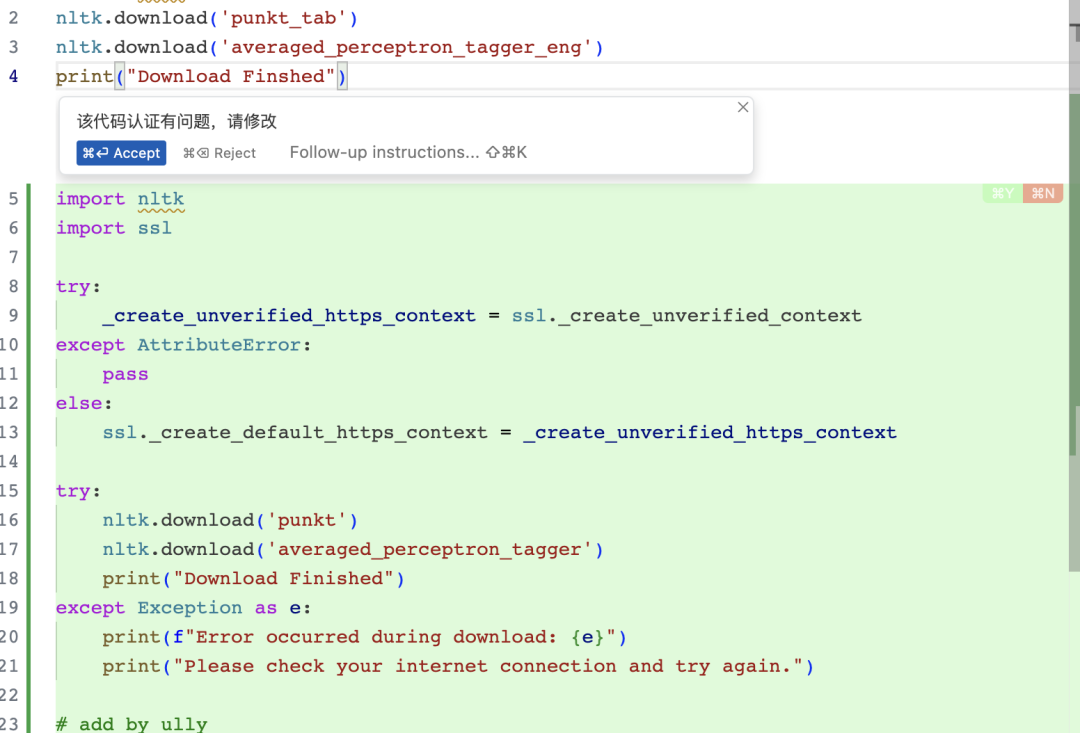1080x733 pixels.
Task: Click ssl._create_unverified_context on line 9
Action: 686,316
